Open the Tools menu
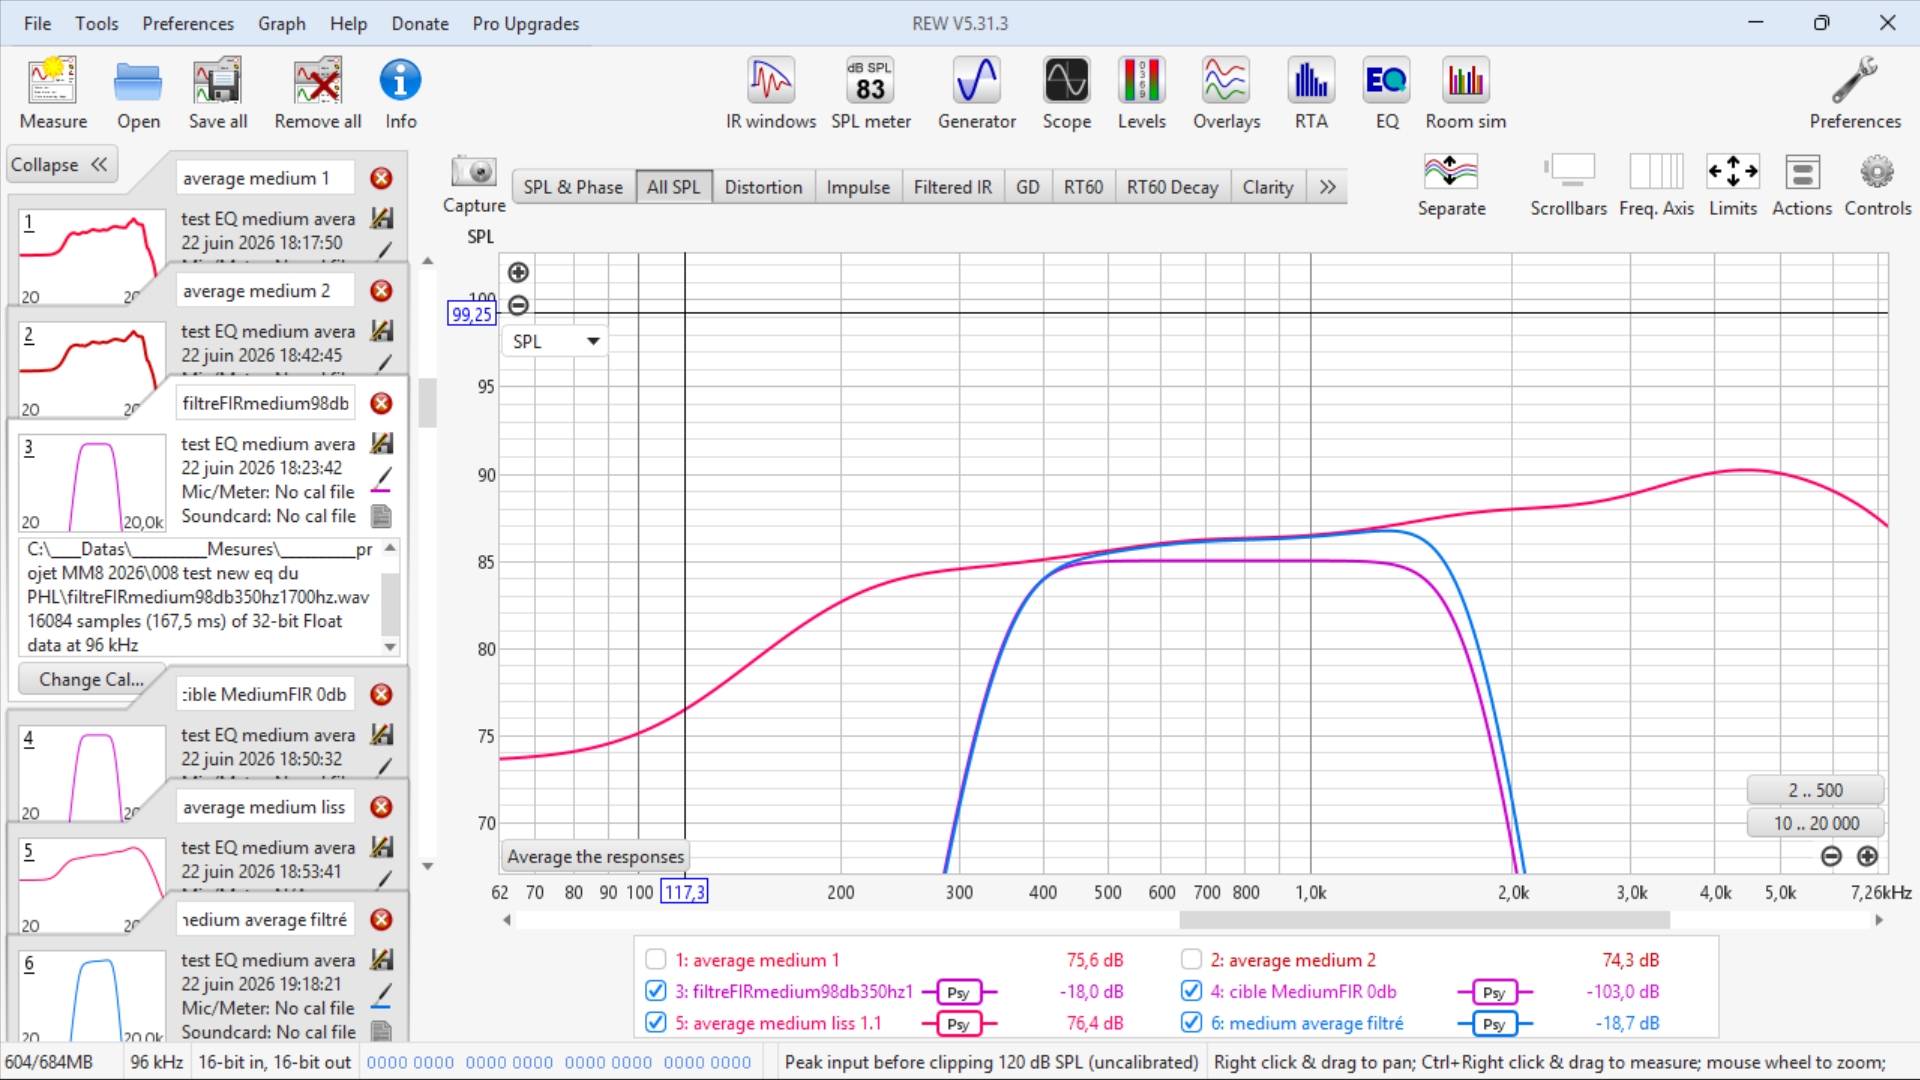This screenshot has width=1920, height=1080. click(97, 23)
